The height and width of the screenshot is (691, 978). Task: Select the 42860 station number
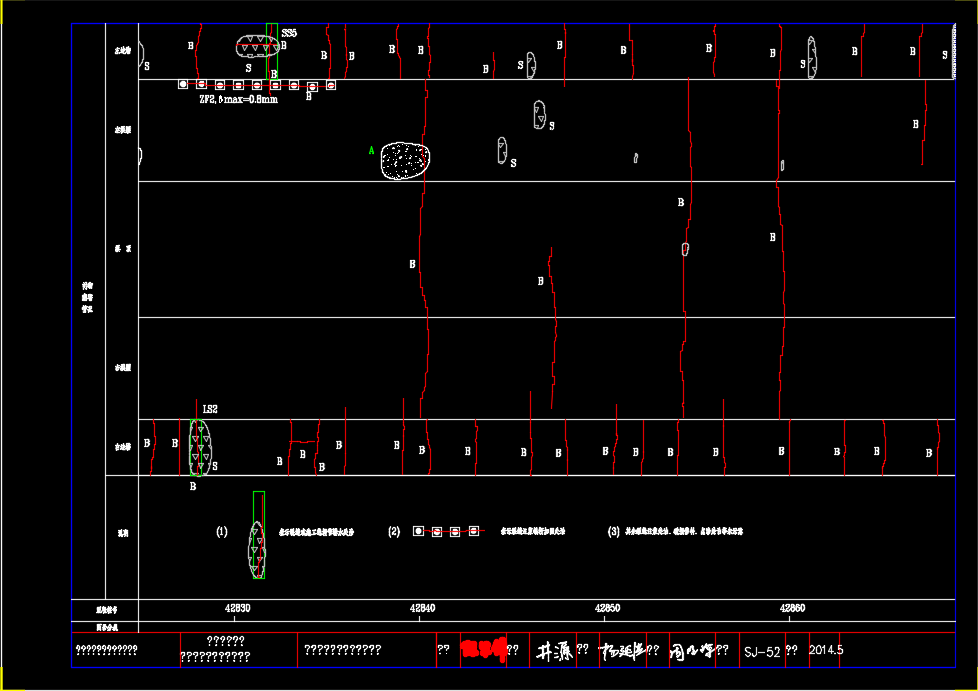click(792, 608)
